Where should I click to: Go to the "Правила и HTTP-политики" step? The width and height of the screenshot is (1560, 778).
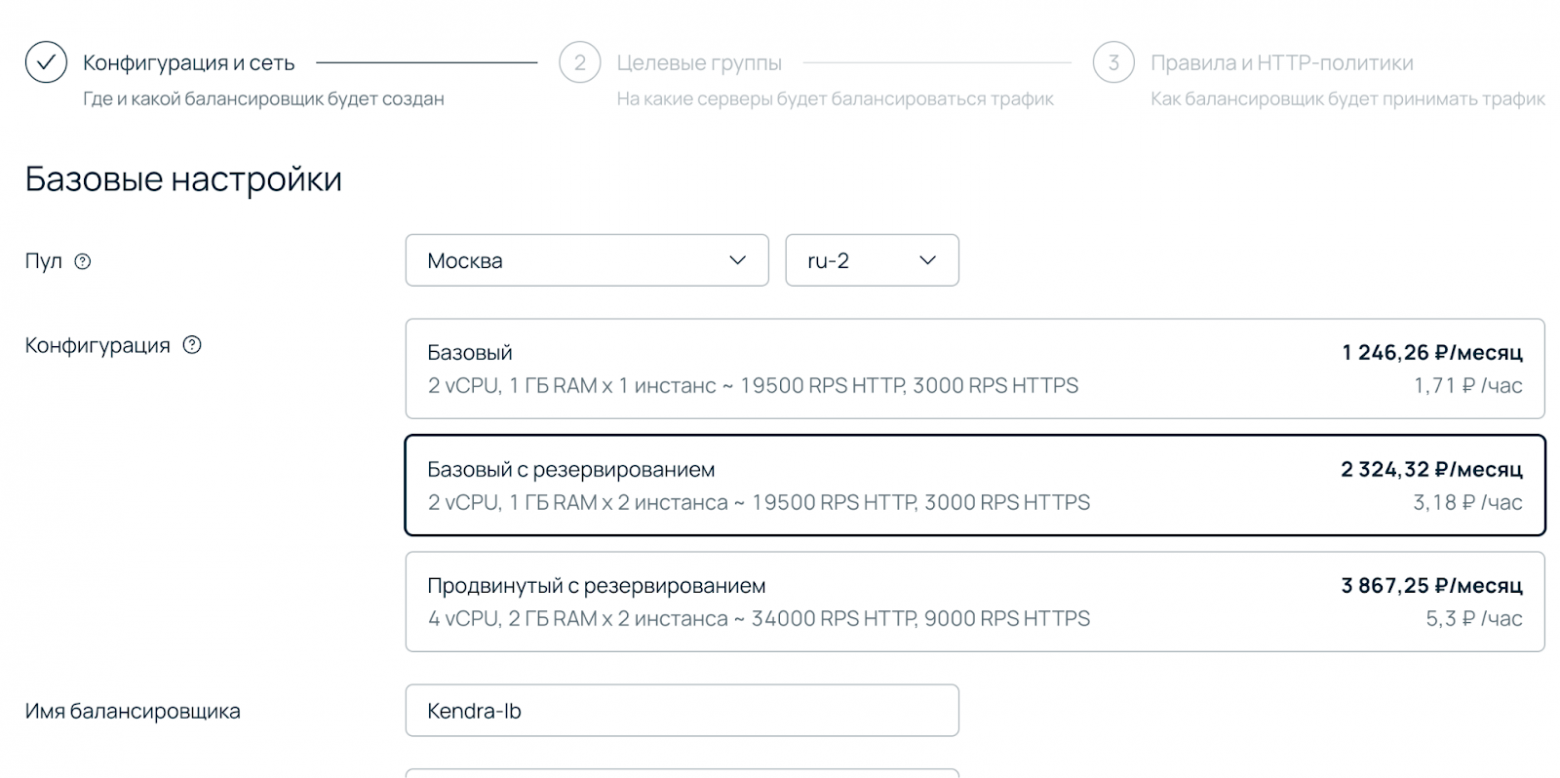1283,62
